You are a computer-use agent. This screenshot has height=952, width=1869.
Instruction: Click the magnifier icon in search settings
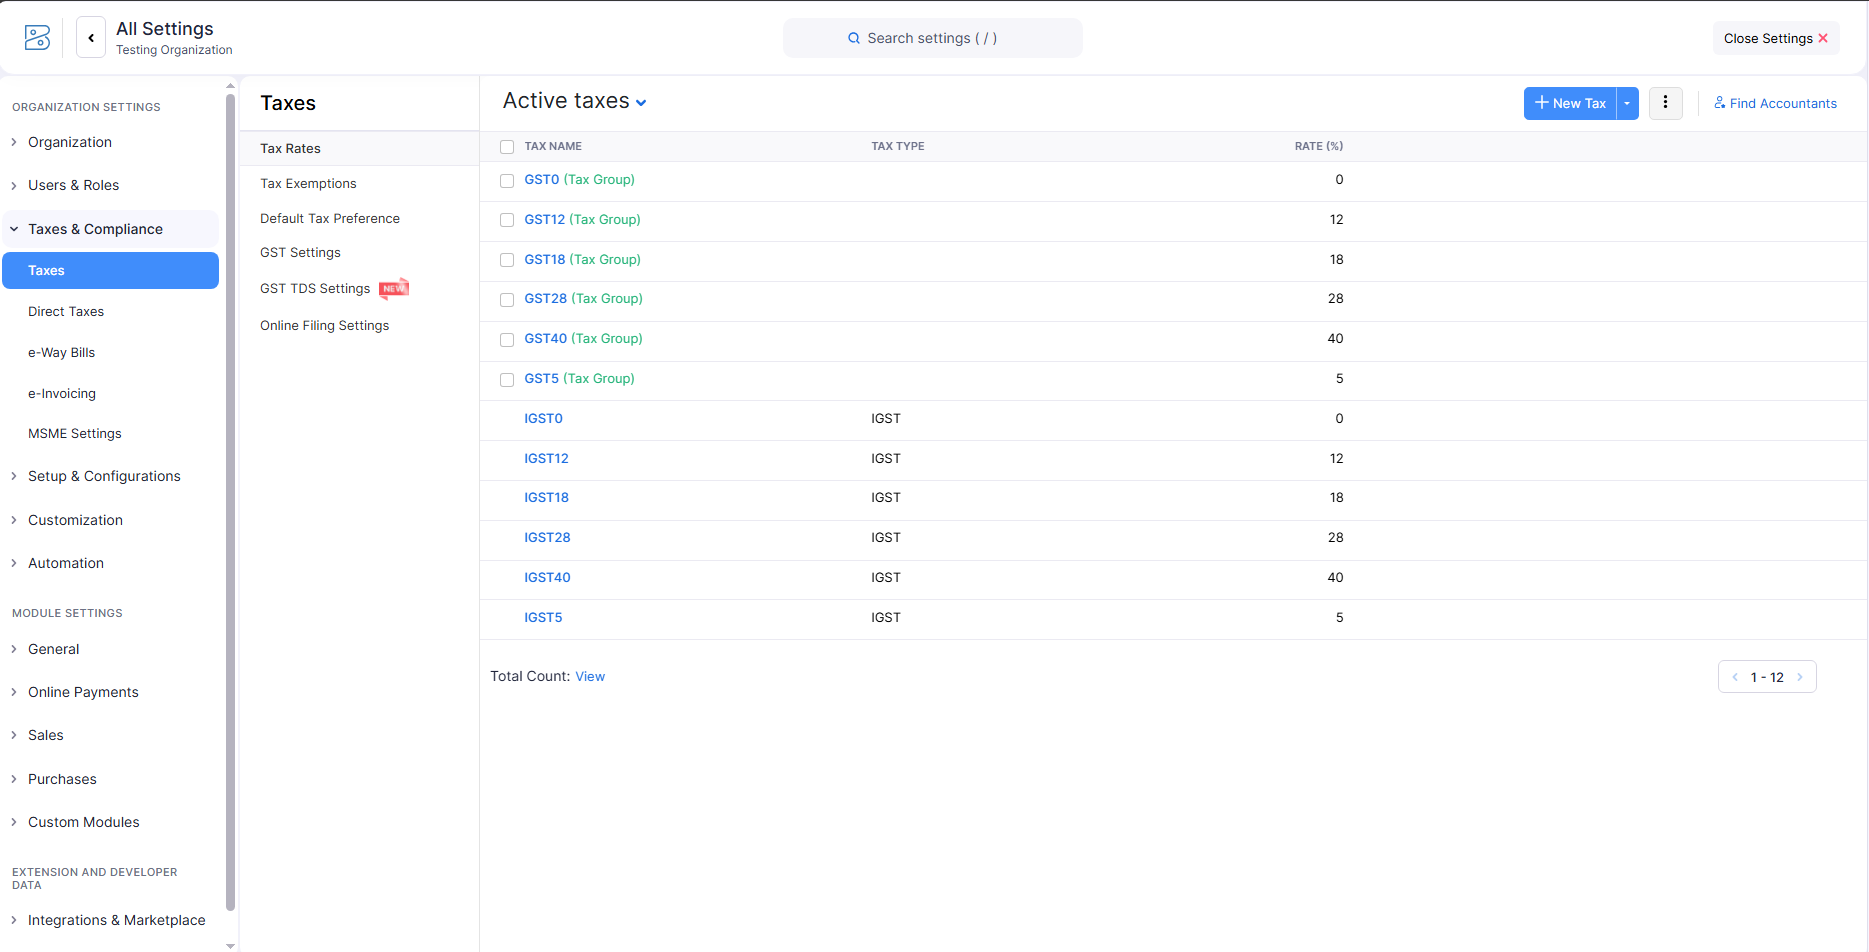pos(854,38)
